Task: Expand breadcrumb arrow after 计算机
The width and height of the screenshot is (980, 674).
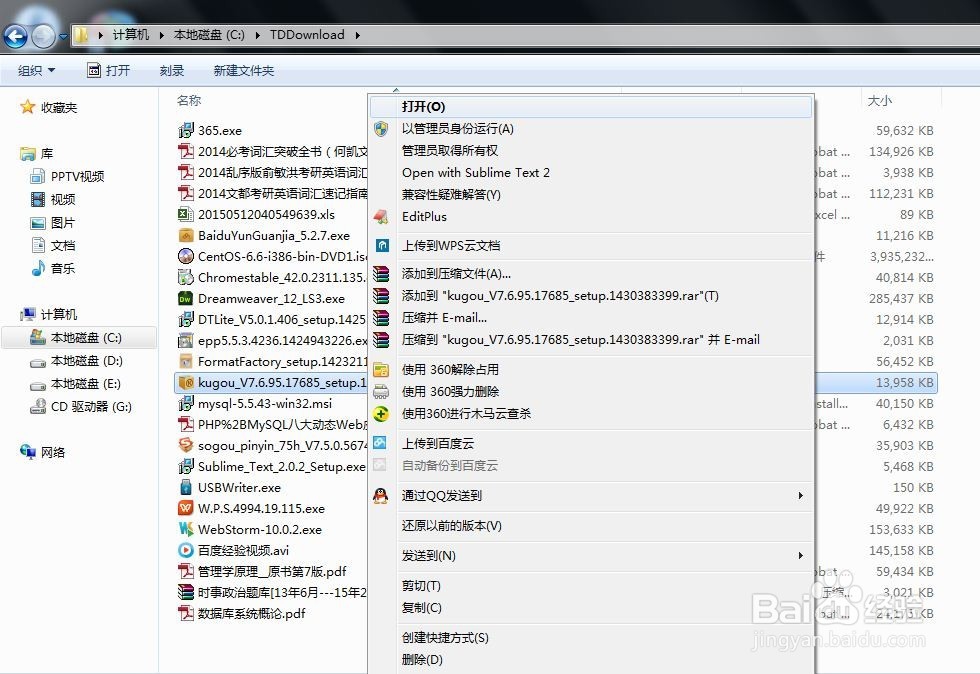Action: click(x=161, y=35)
